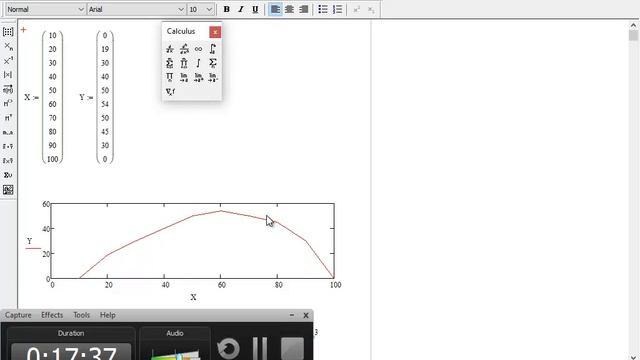Insert iterated product with limits operator
Screen dimensions: 640x360
(x=184, y=63)
